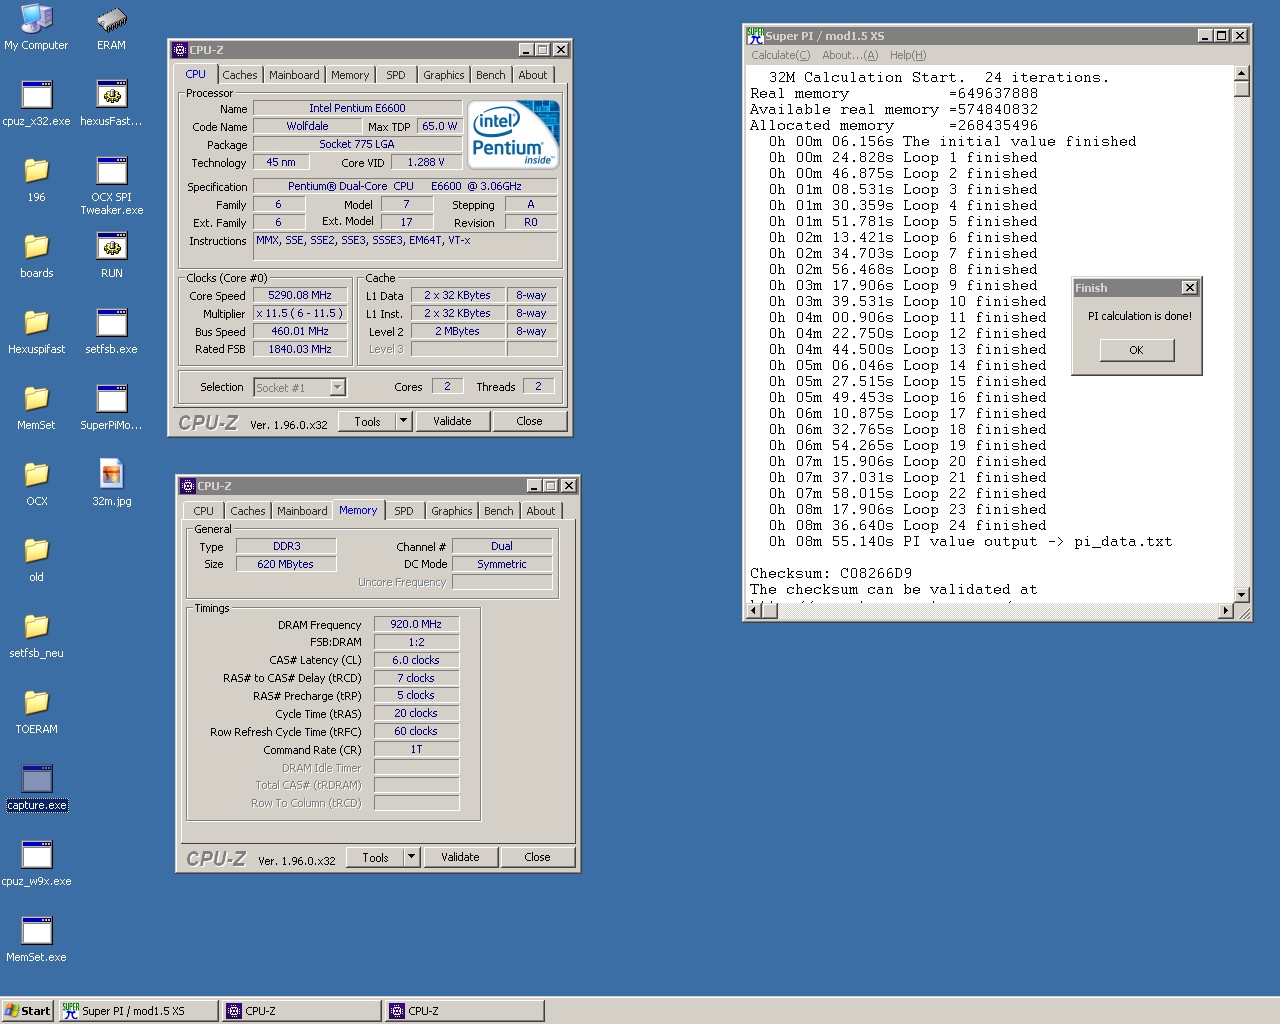
Task: Activate the second CPU-Z taskbar button
Action: pyautogui.click(x=465, y=1011)
